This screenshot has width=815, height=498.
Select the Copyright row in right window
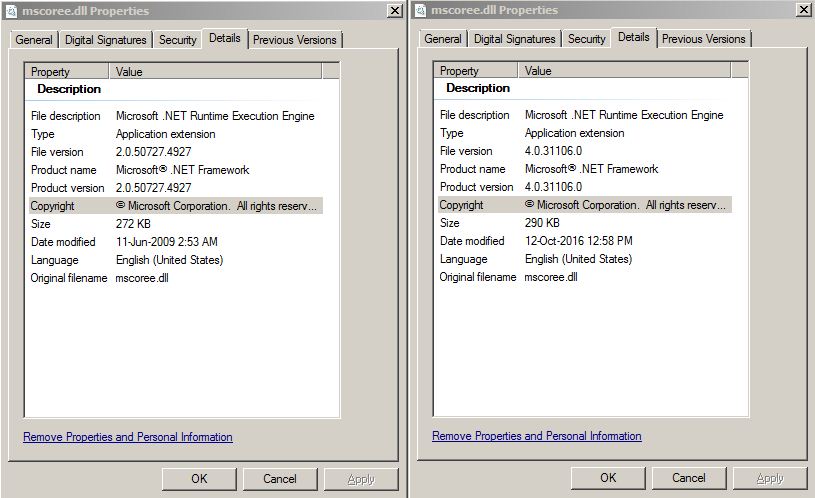pos(585,205)
